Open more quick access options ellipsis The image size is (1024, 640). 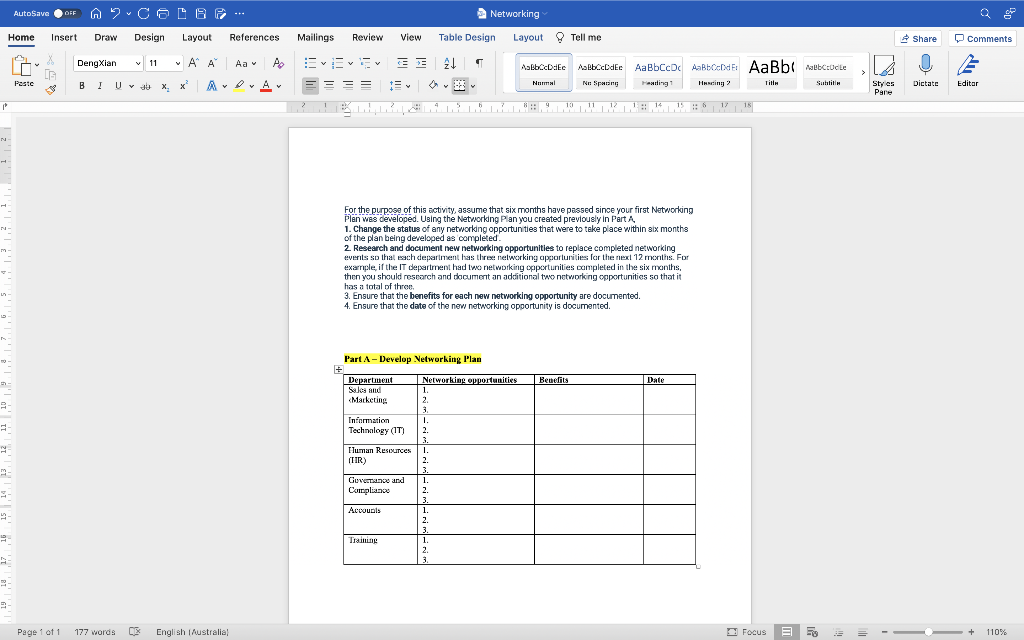click(240, 13)
